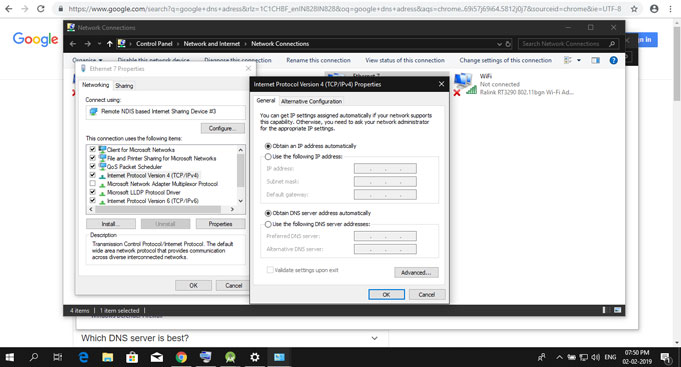Click Cancel in IPv4 Properties dialog
681x367 pixels.
coord(427,294)
